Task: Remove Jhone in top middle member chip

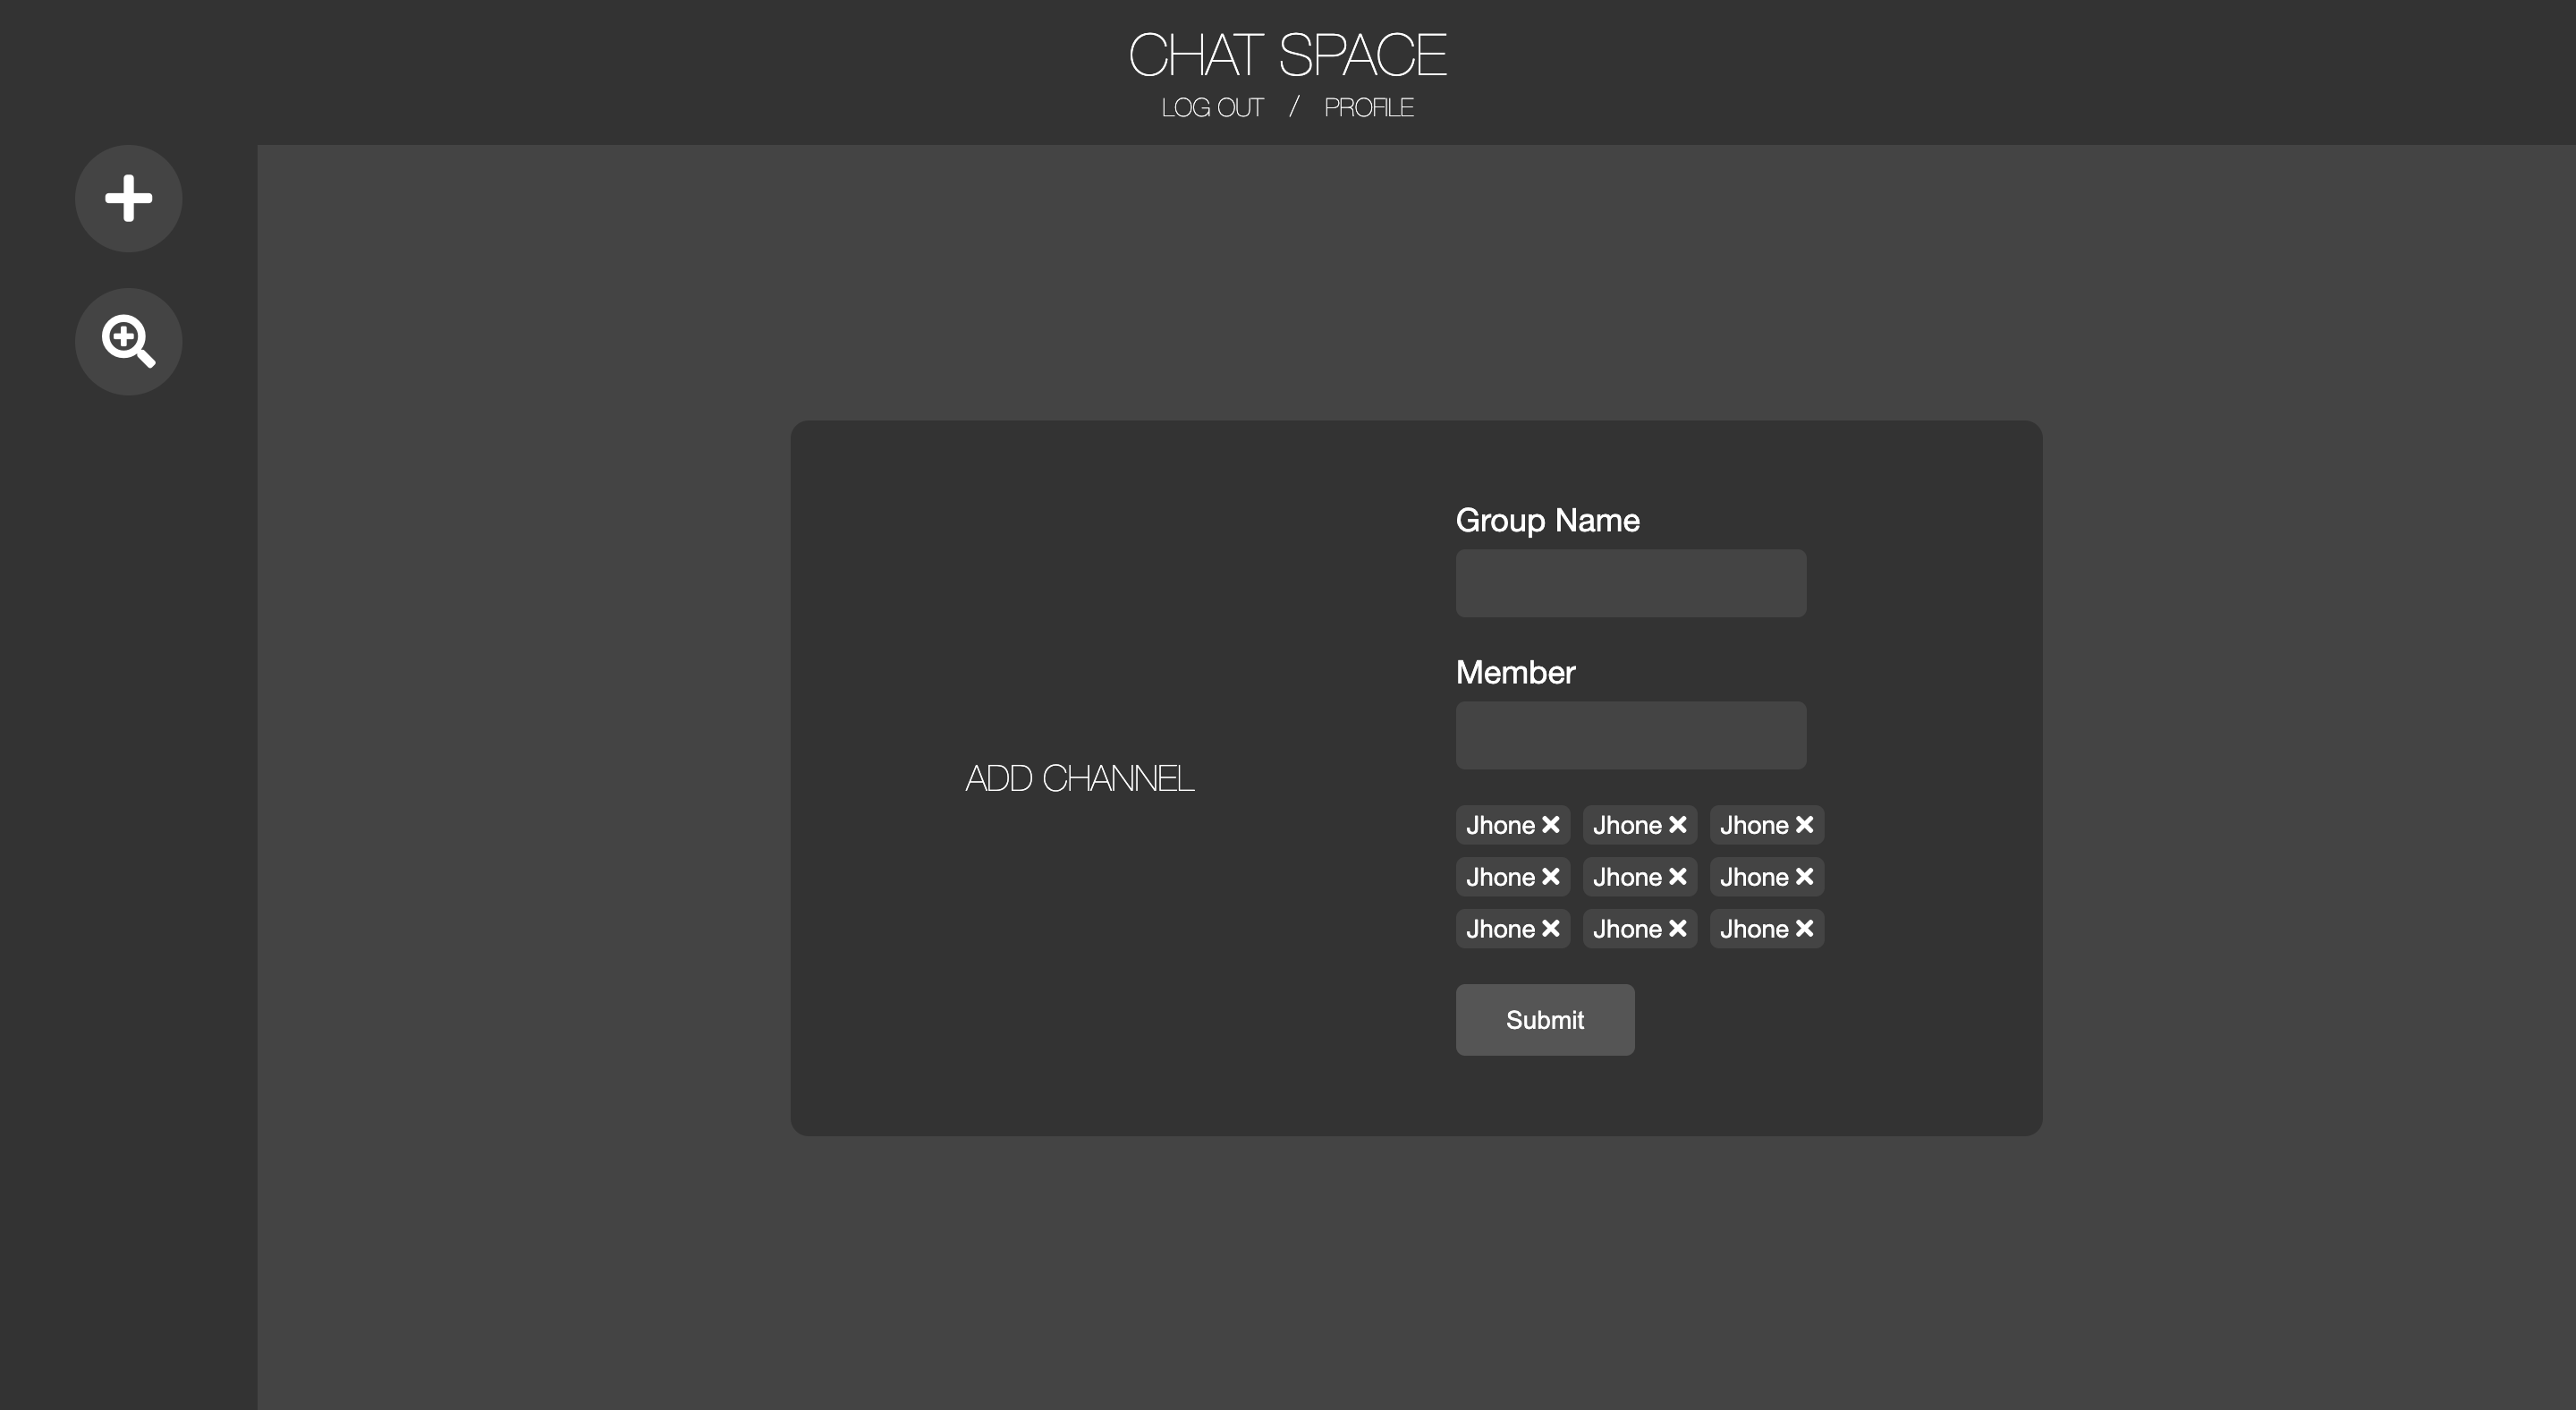Action: [x=1678, y=825]
